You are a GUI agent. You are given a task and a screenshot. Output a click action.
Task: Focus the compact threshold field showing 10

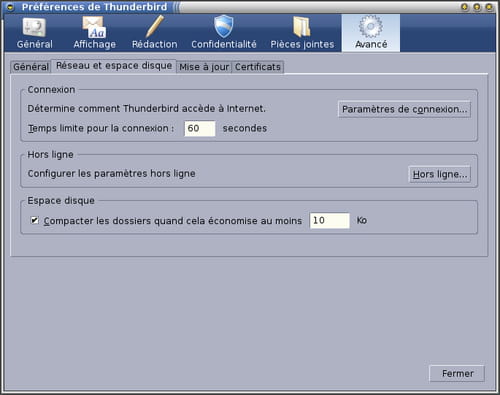pyautogui.click(x=330, y=220)
